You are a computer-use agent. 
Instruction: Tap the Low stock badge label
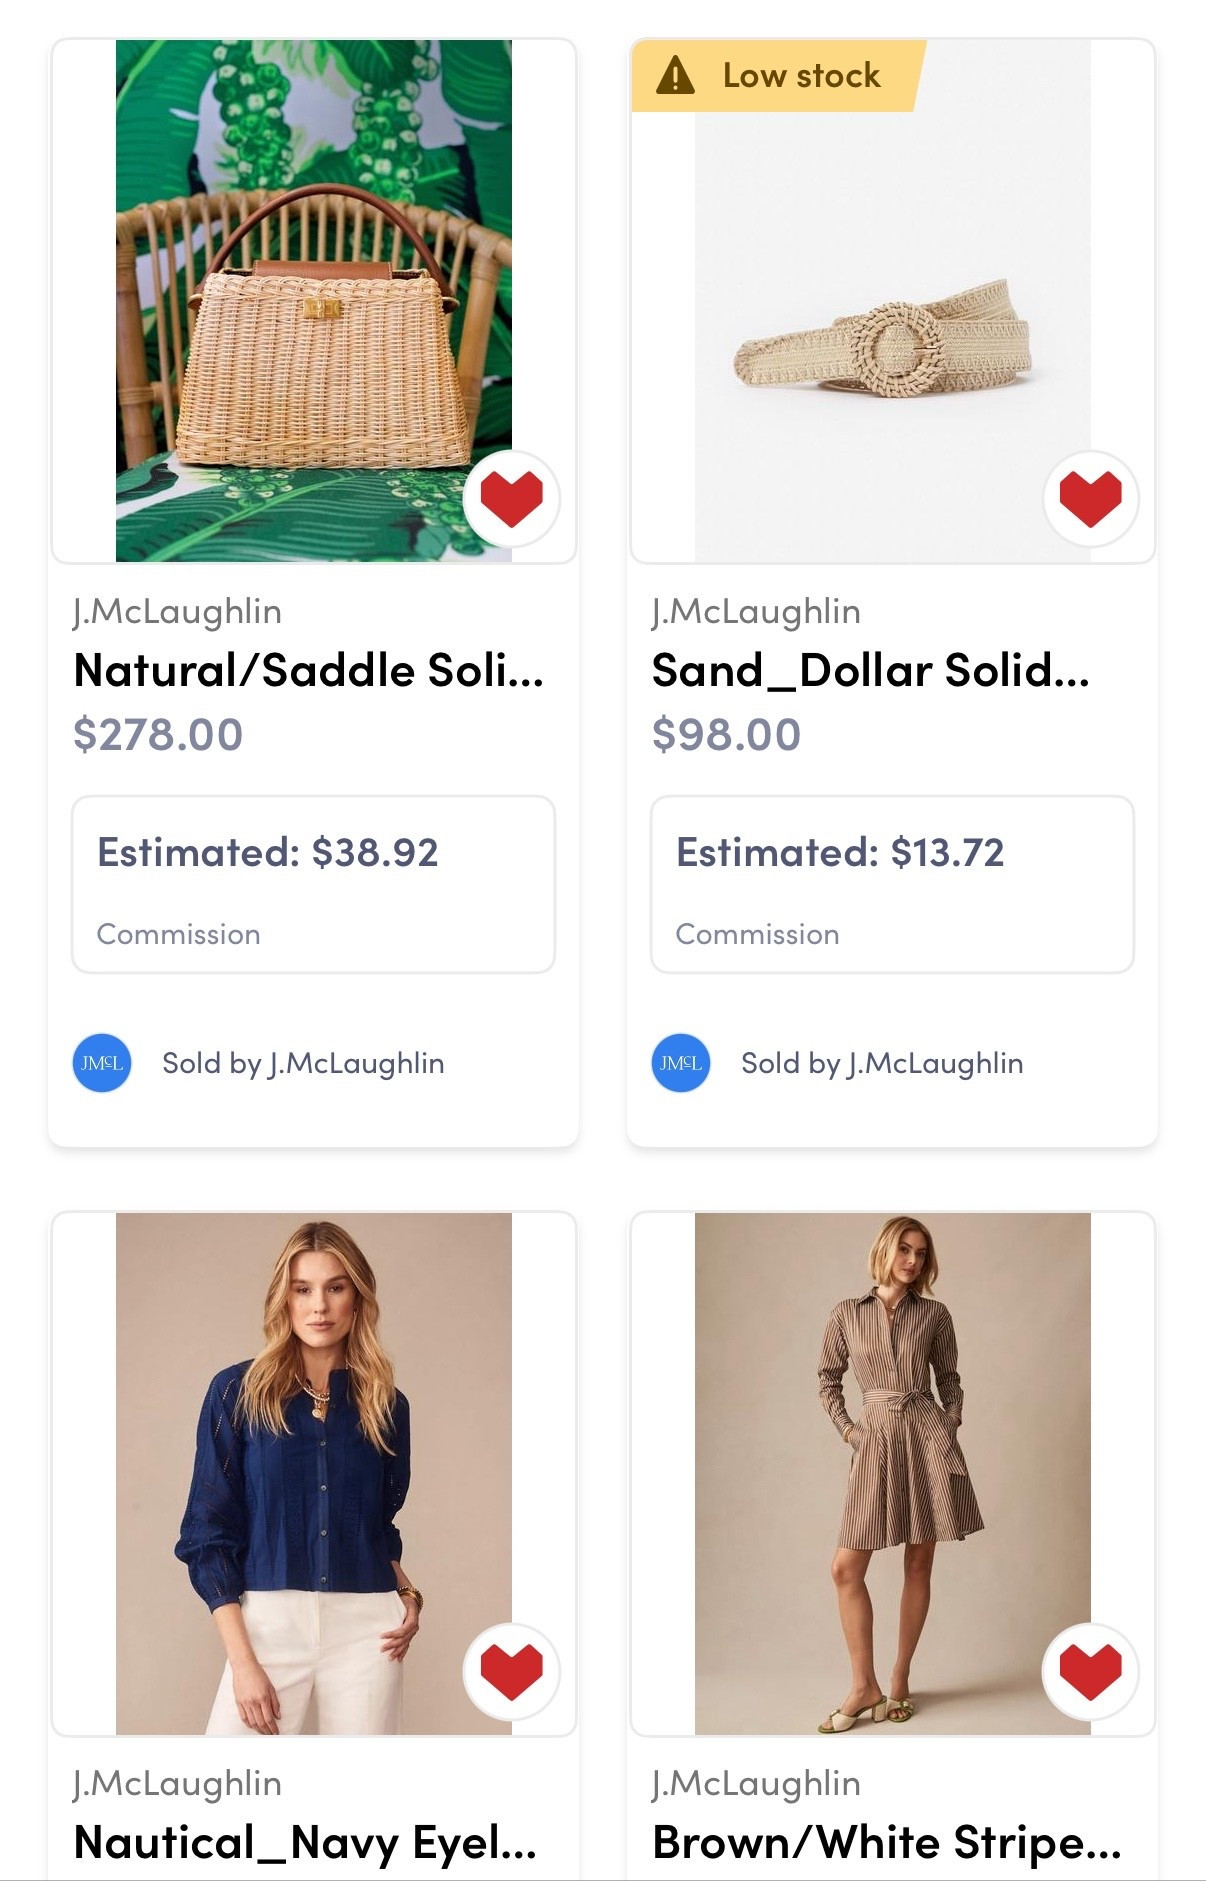[x=801, y=76]
